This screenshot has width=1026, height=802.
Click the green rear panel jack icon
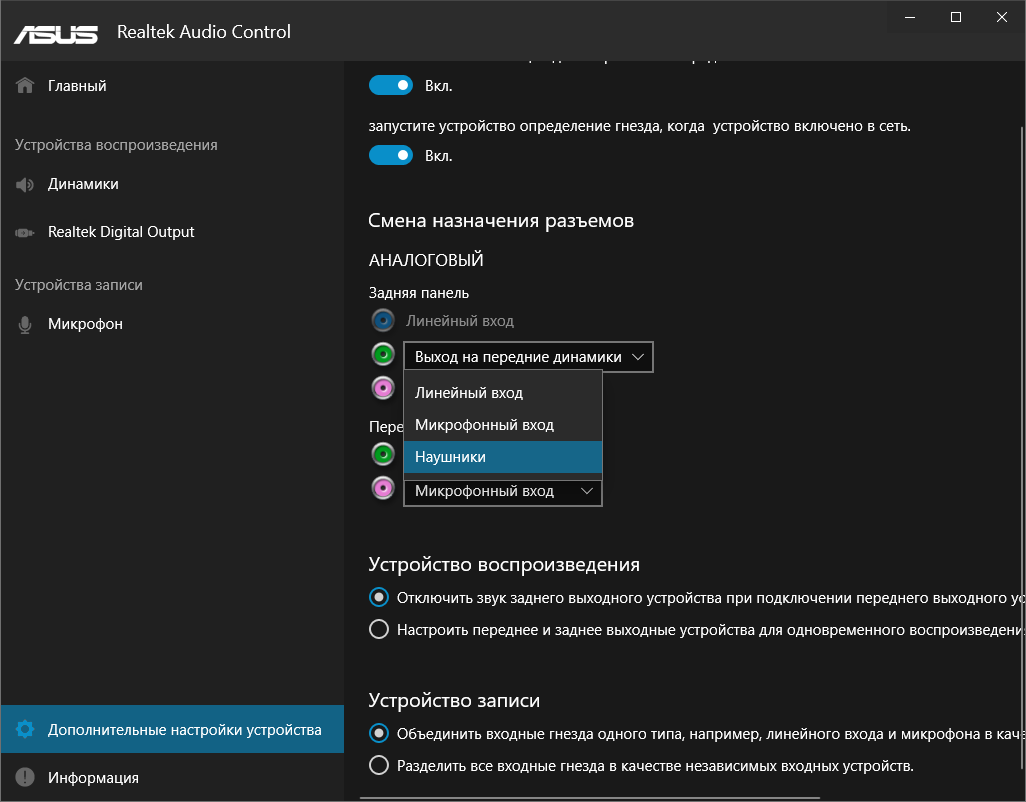point(382,355)
